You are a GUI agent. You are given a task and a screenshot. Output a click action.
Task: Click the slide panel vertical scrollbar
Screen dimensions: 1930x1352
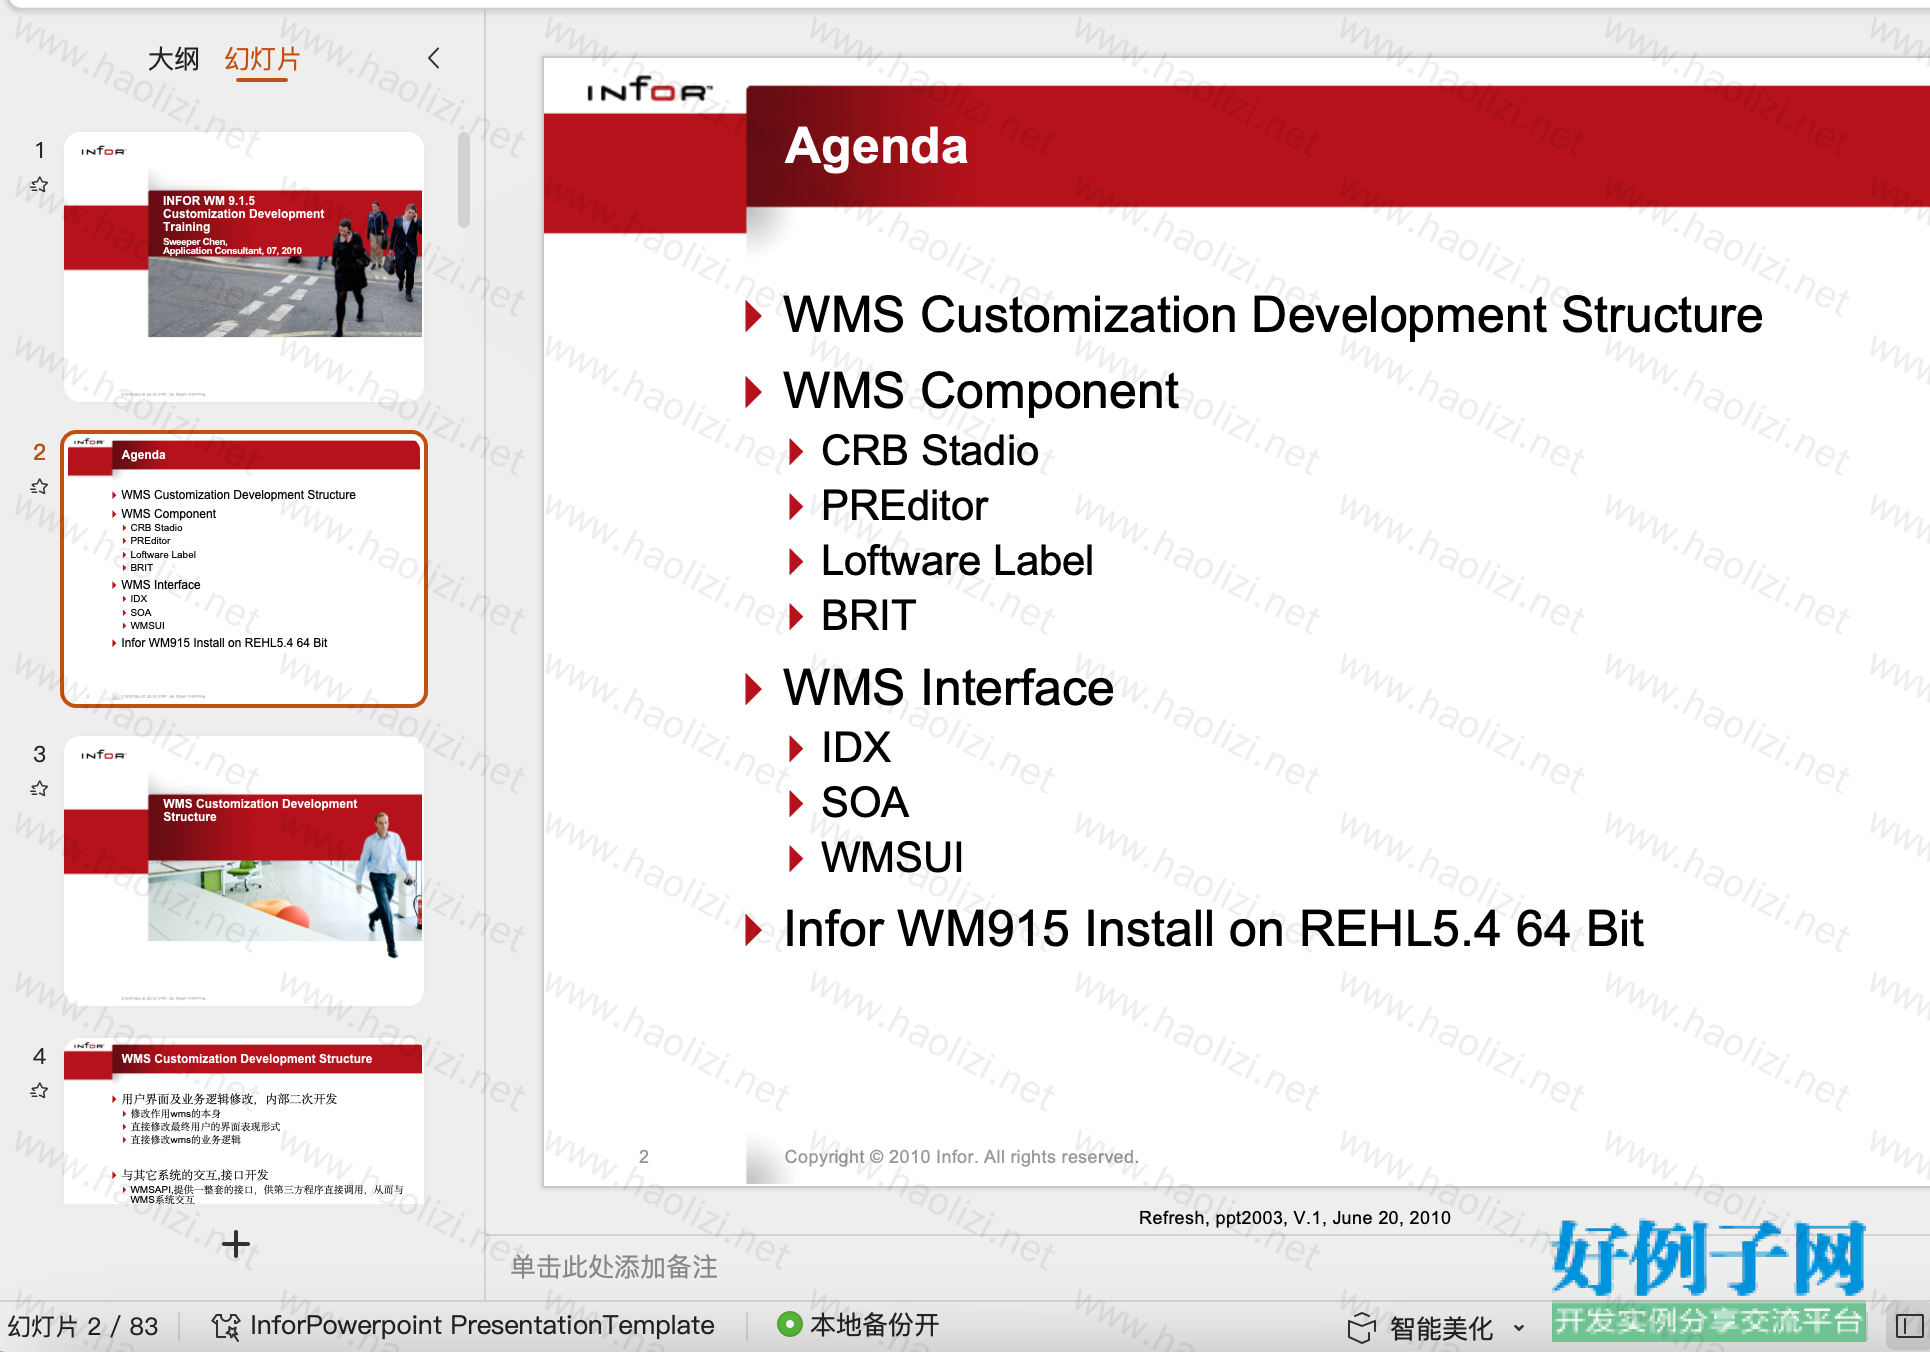point(464,180)
